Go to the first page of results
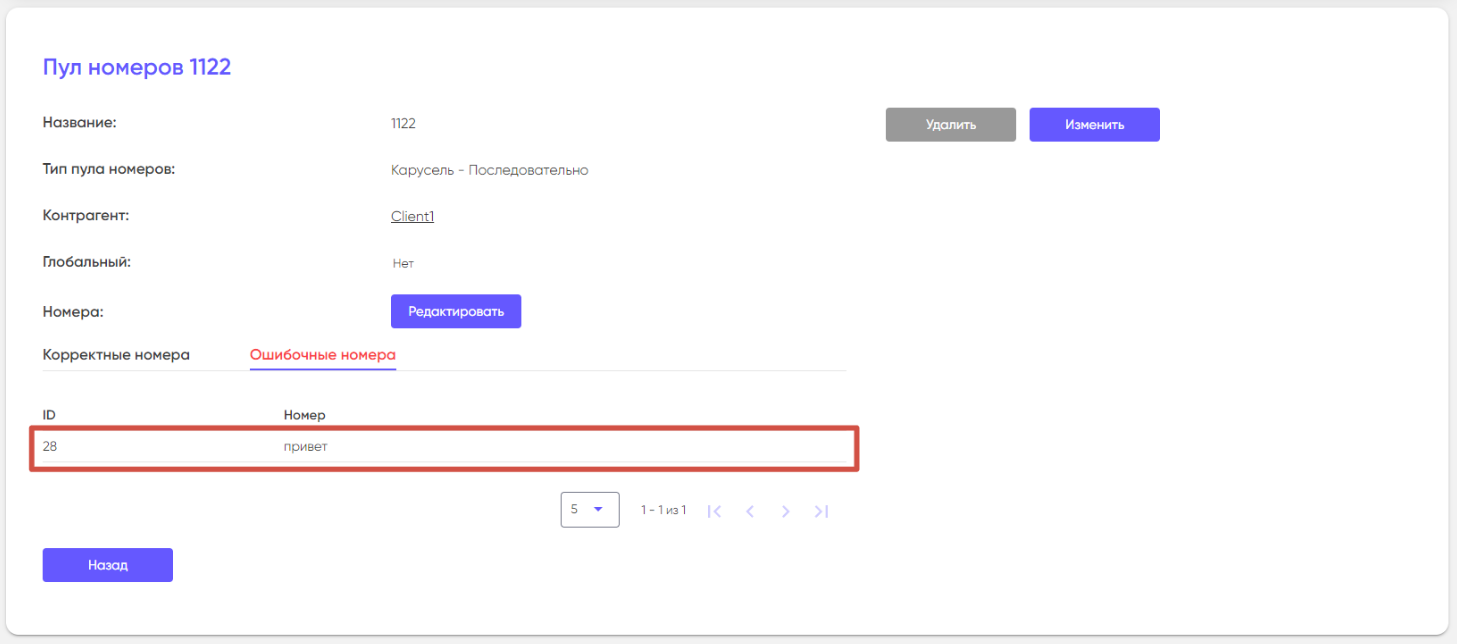Screen dimensions: 1457x644 click(x=714, y=511)
